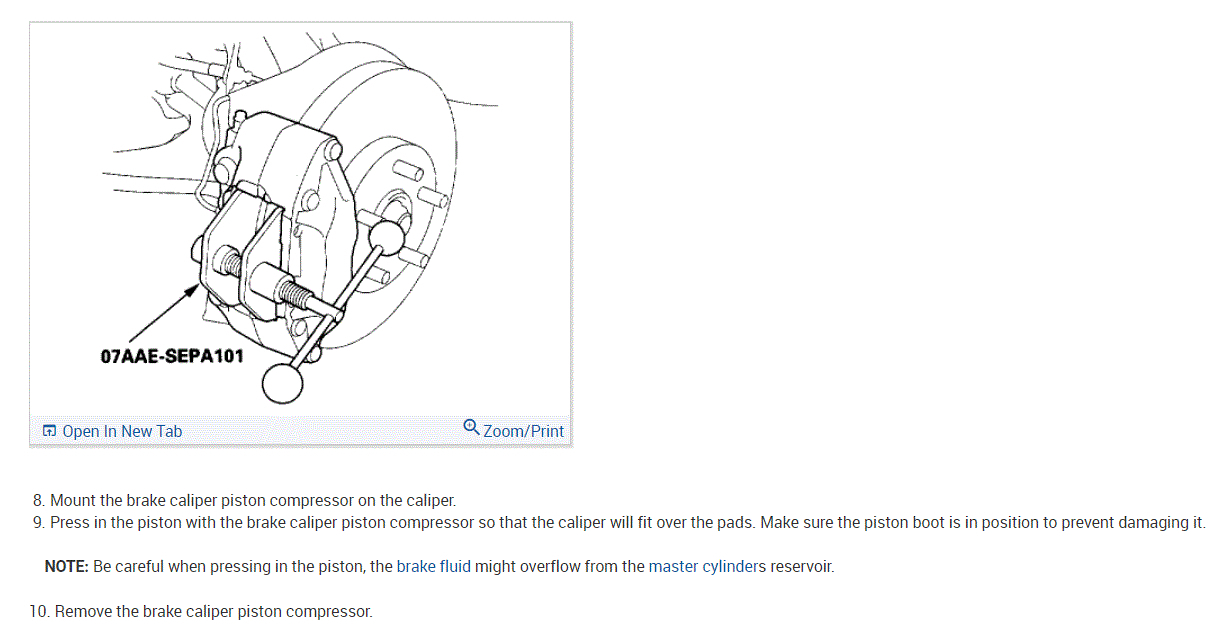Follow the brake fluid hyperlink
The height and width of the screenshot is (633, 1213).
[x=433, y=566]
